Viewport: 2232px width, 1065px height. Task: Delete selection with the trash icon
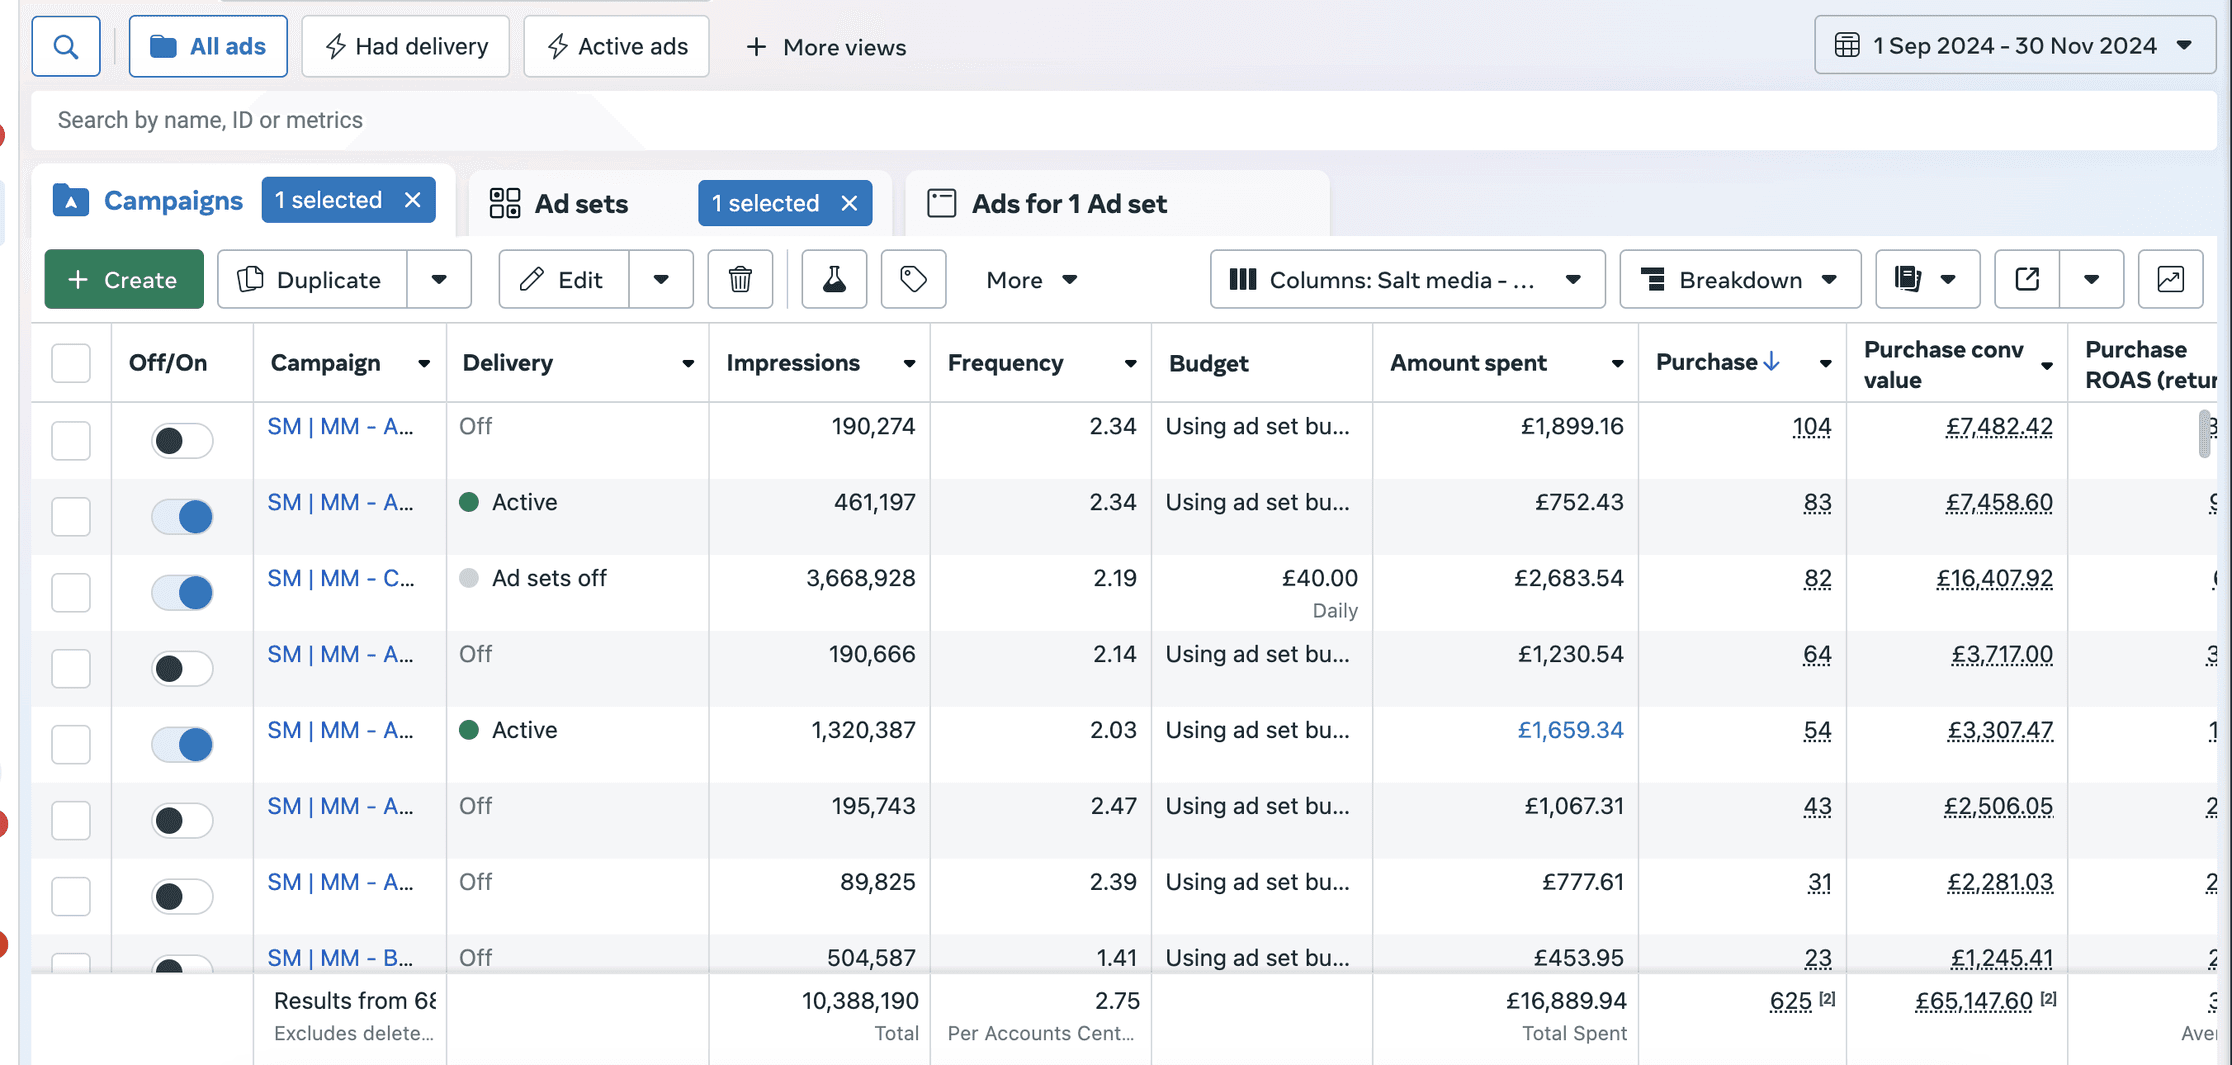pyautogui.click(x=740, y=279)
